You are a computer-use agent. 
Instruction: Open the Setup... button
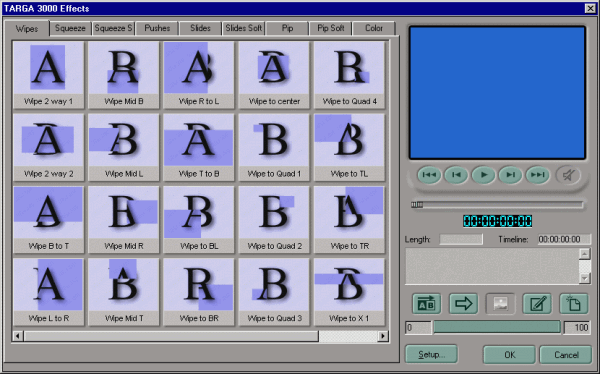tap(431, 354)
